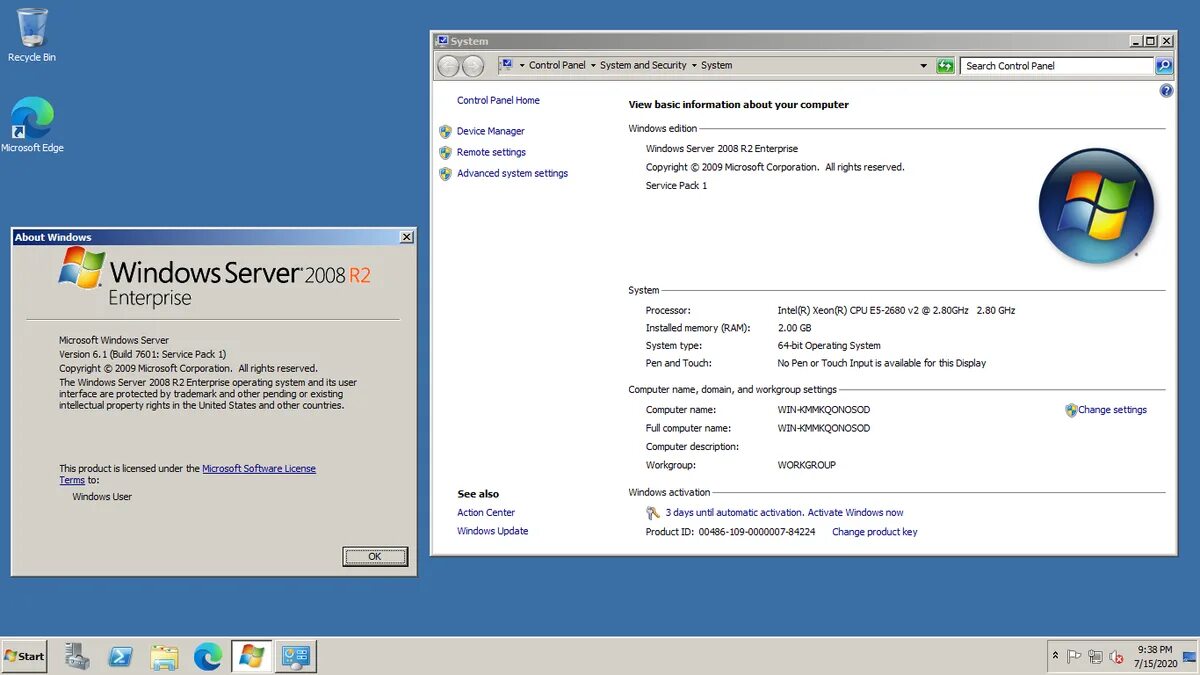1200x675 pixels.
Task: Open address bar previous locations dropdown
Action: pyautogui.click(x=924, y=66)
